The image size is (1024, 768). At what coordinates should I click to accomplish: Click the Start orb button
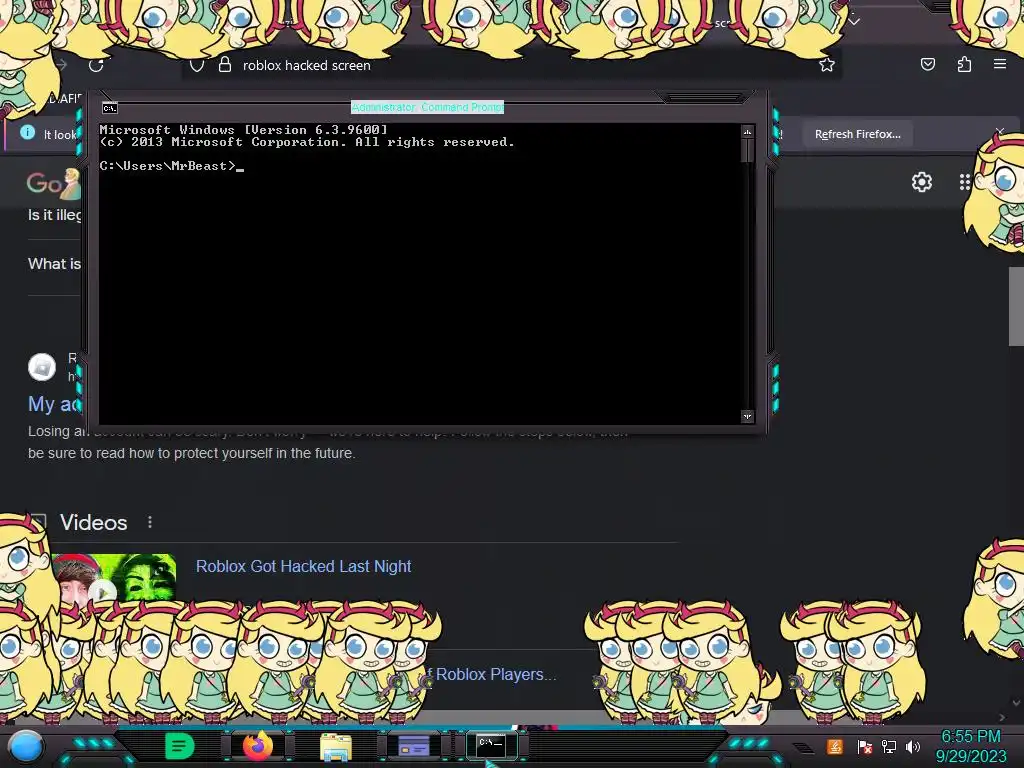tap(26, 746)
